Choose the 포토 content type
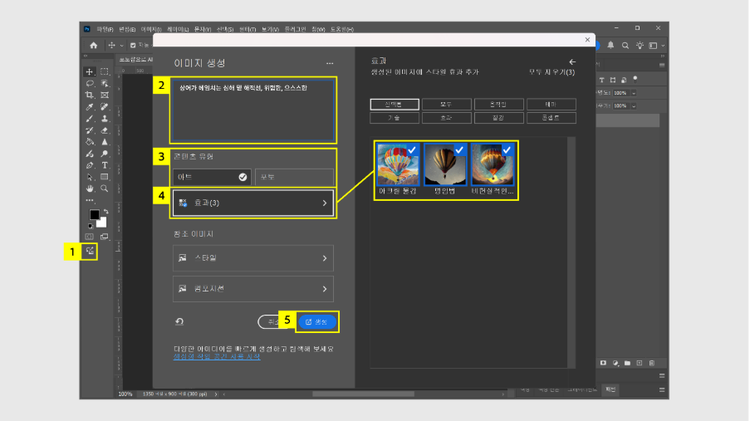 (x=294, y=177)
